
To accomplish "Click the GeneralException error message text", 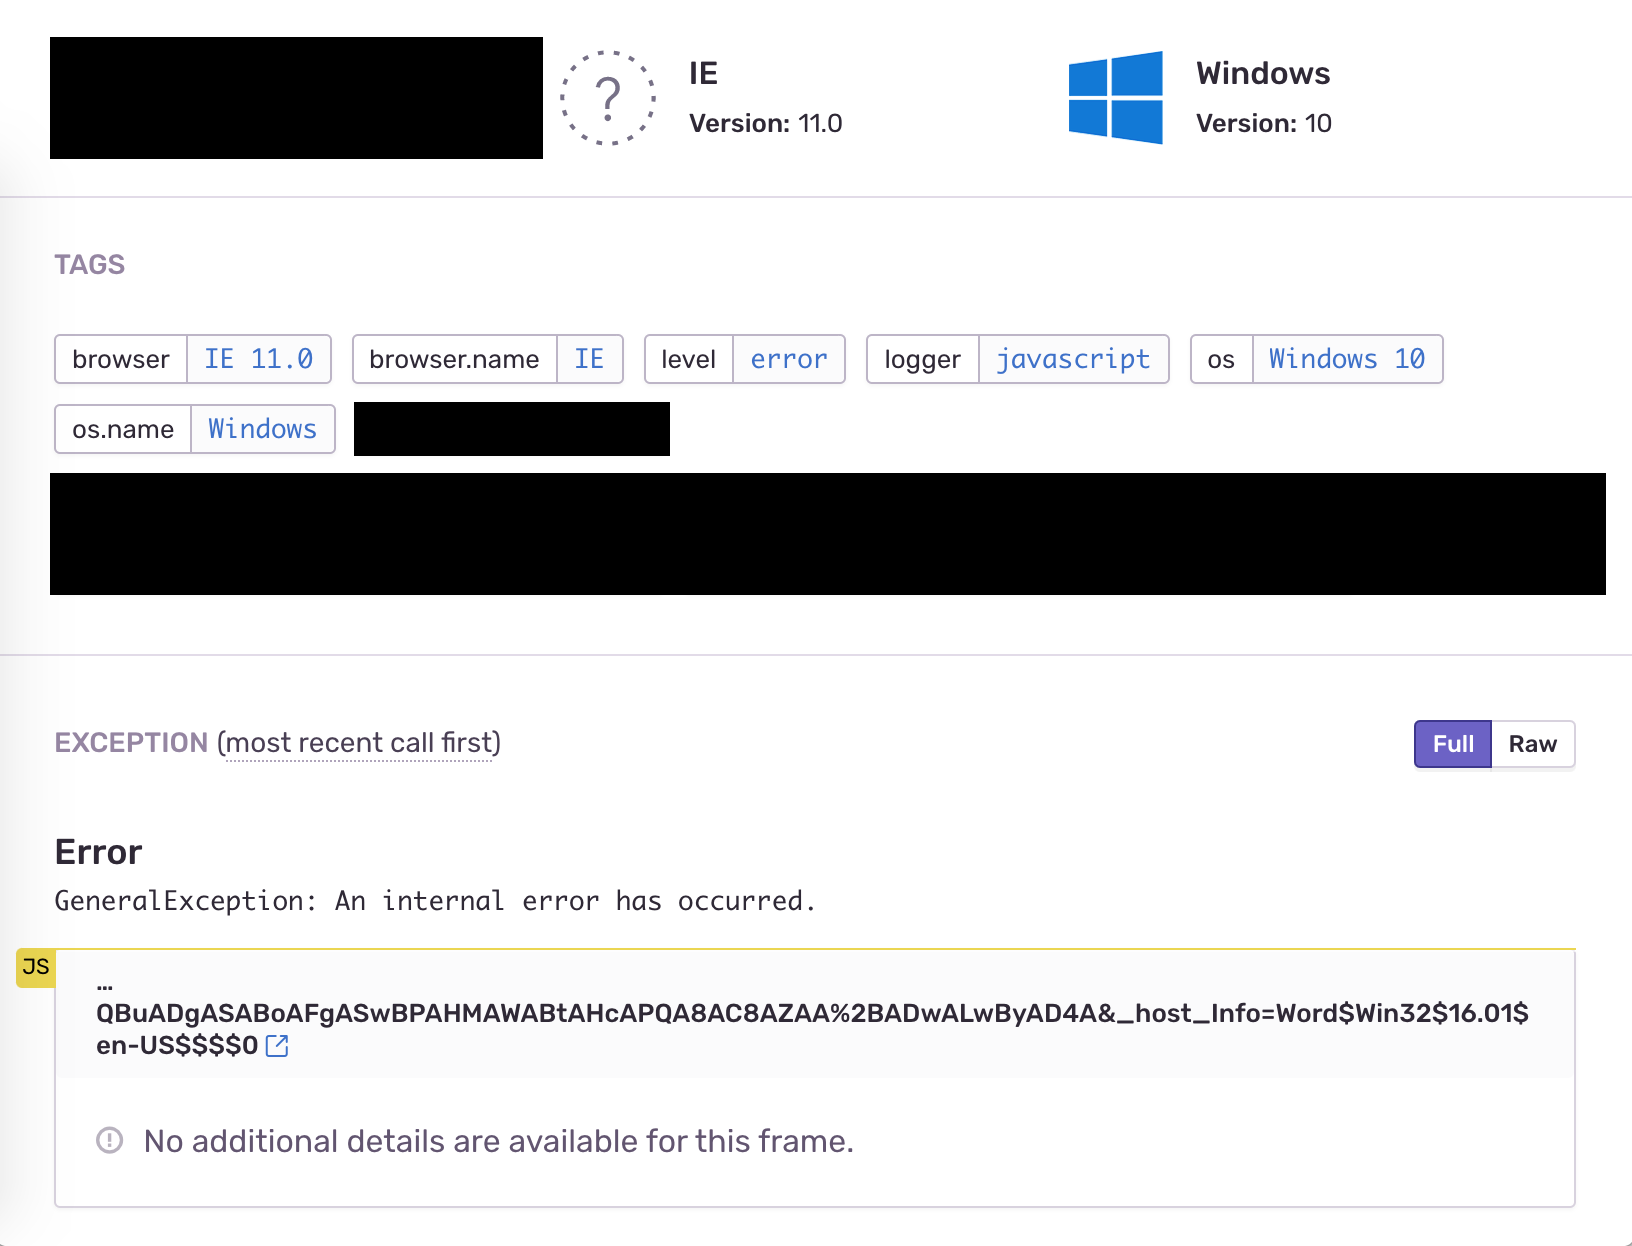I will pyautogui.click(x=434, y=900).
